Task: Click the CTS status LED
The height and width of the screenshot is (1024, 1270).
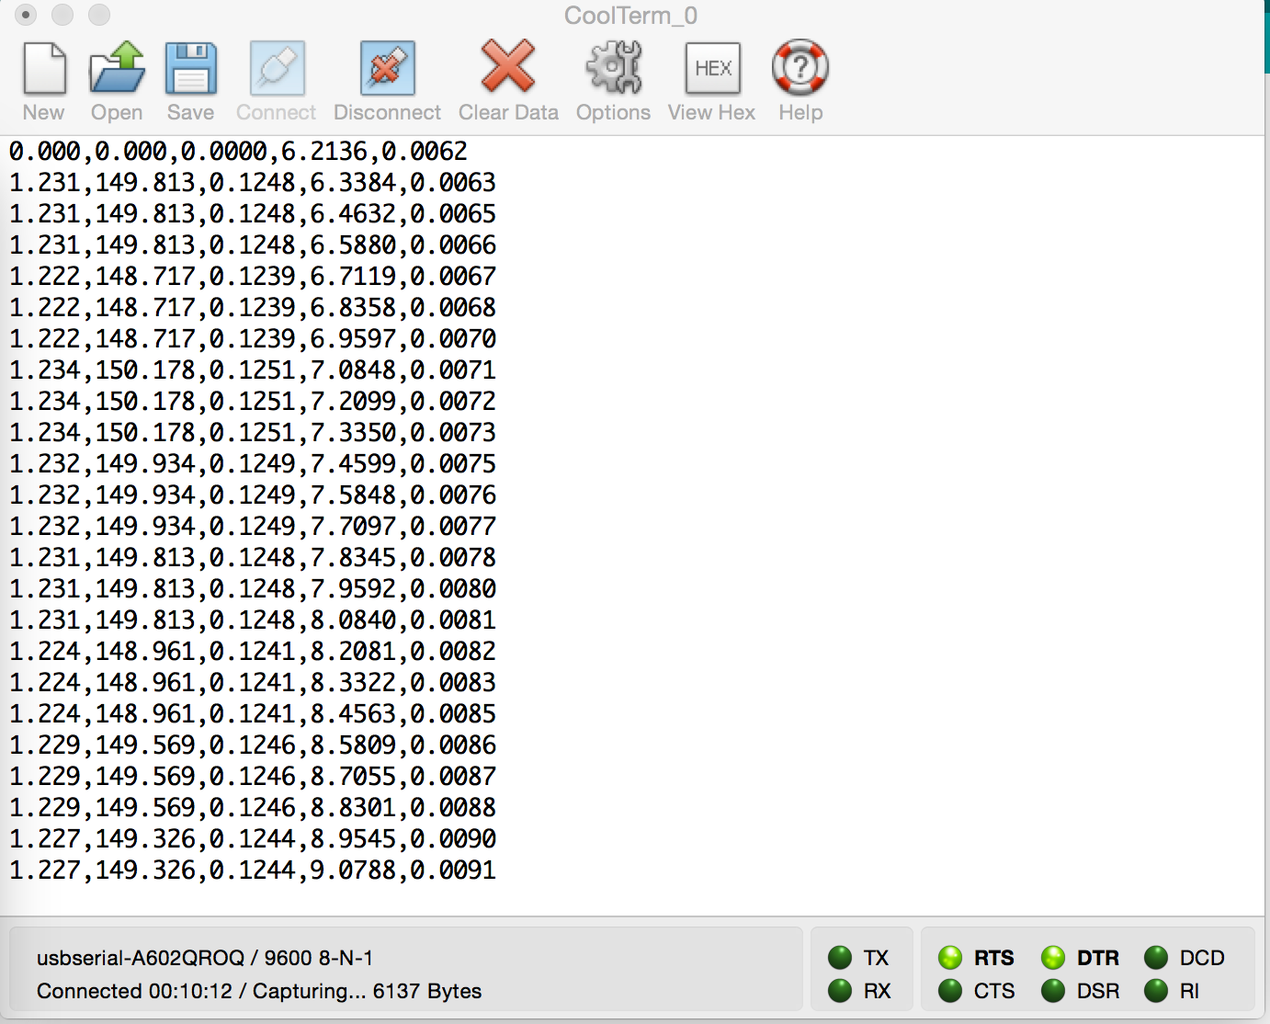Action: (x=951, y=991)
